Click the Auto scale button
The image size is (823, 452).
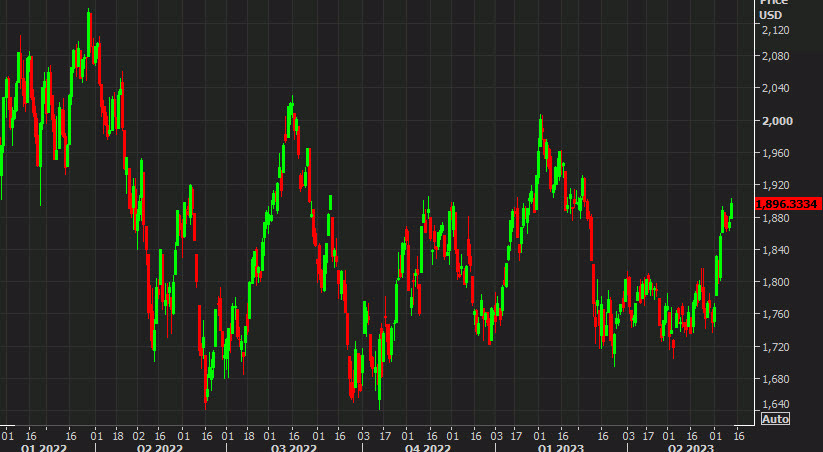click(775, 419)
